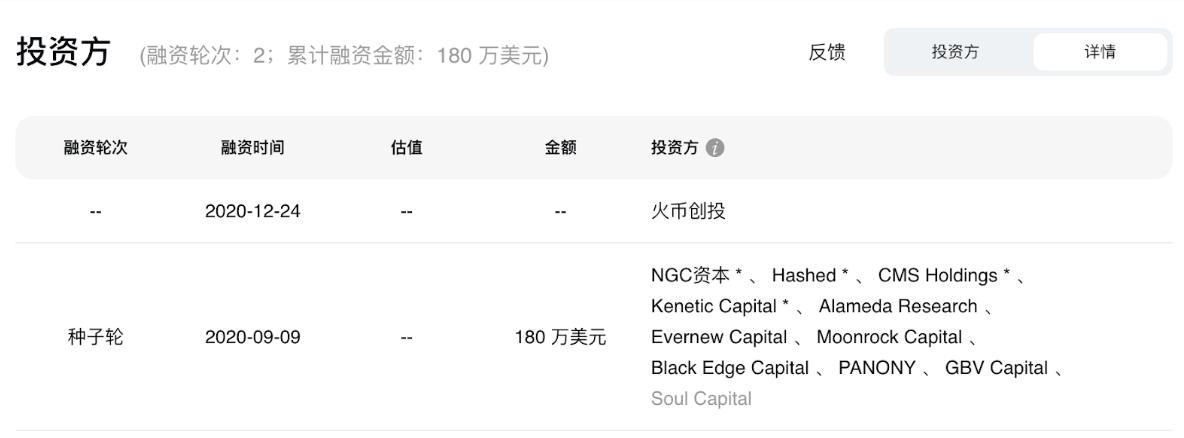Select the 种子轮 funding round cell
This screenshot has width=1184, height=438.
coord(95,337)
